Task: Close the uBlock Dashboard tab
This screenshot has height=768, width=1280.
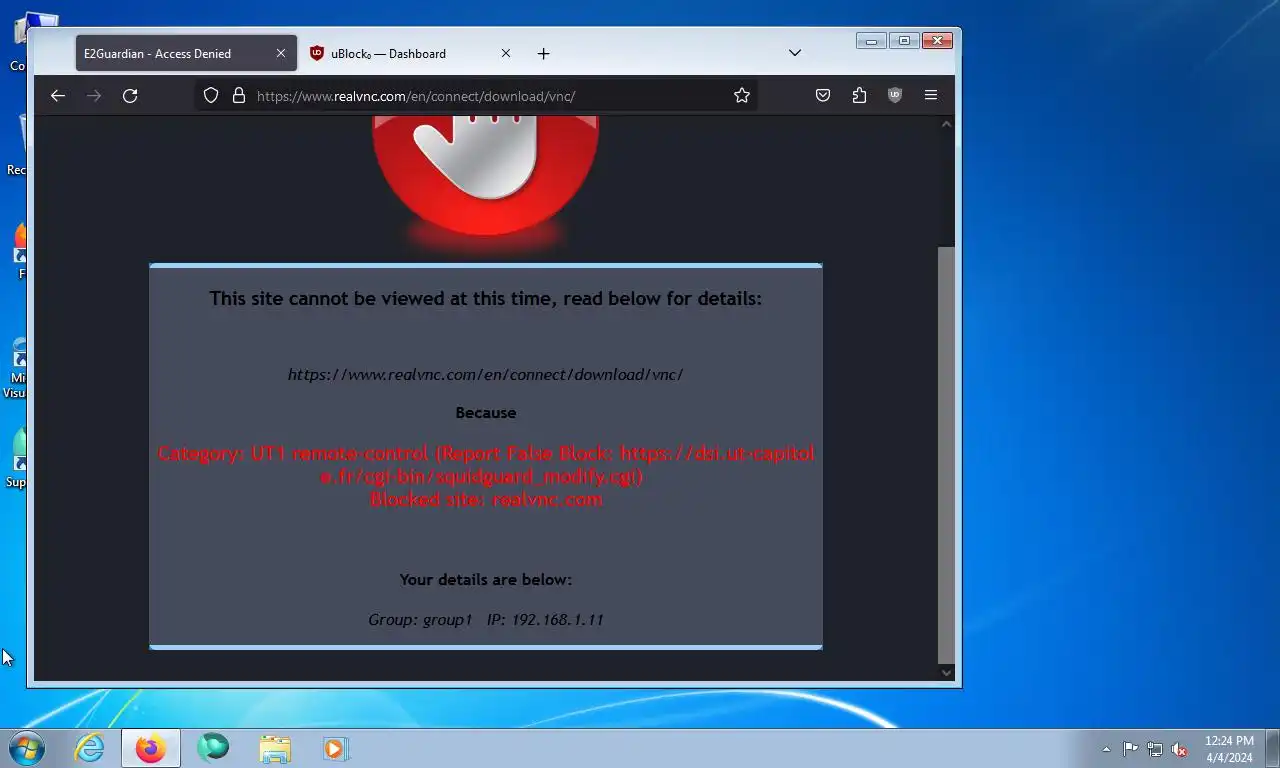Action: pyautogui.click(x=506, y=54)
